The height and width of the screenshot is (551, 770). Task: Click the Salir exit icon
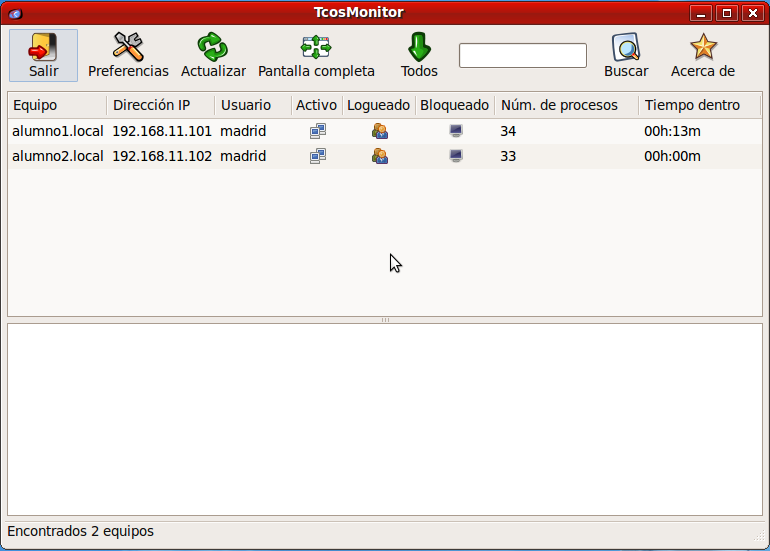tap(43, 47)
